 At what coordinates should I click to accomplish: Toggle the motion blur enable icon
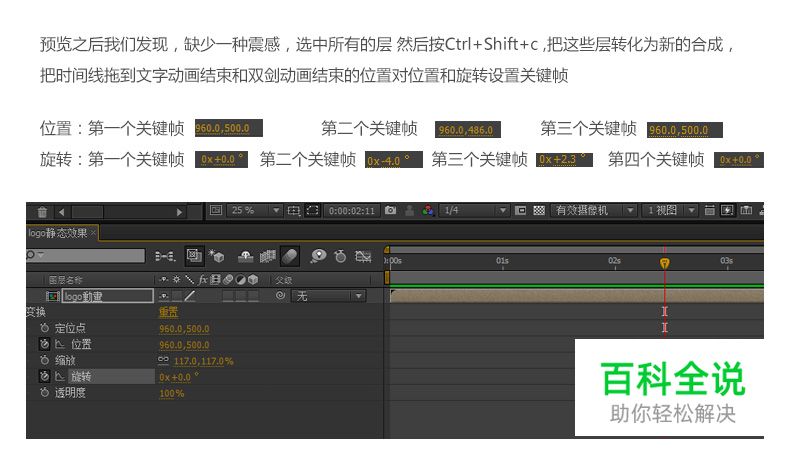tap(289, 255)
